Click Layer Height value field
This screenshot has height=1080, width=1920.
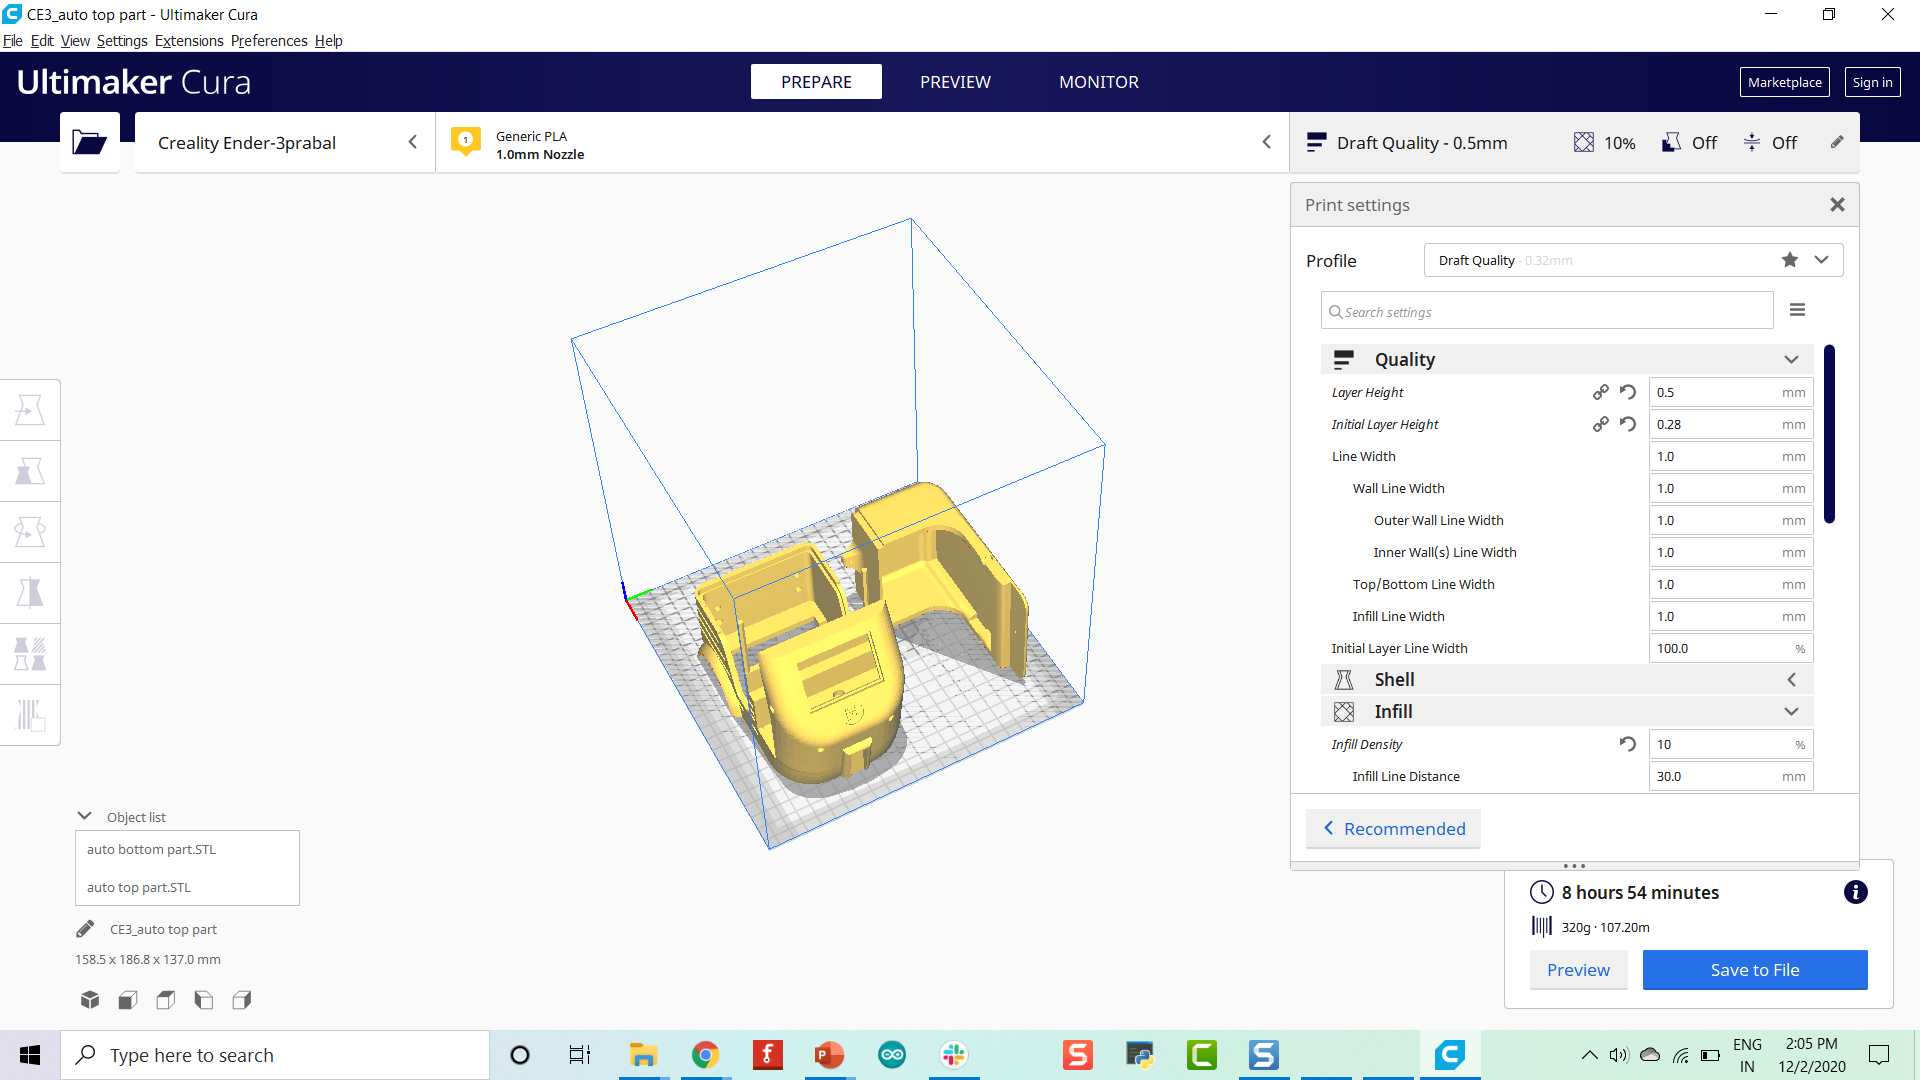tap(1730, 392)
